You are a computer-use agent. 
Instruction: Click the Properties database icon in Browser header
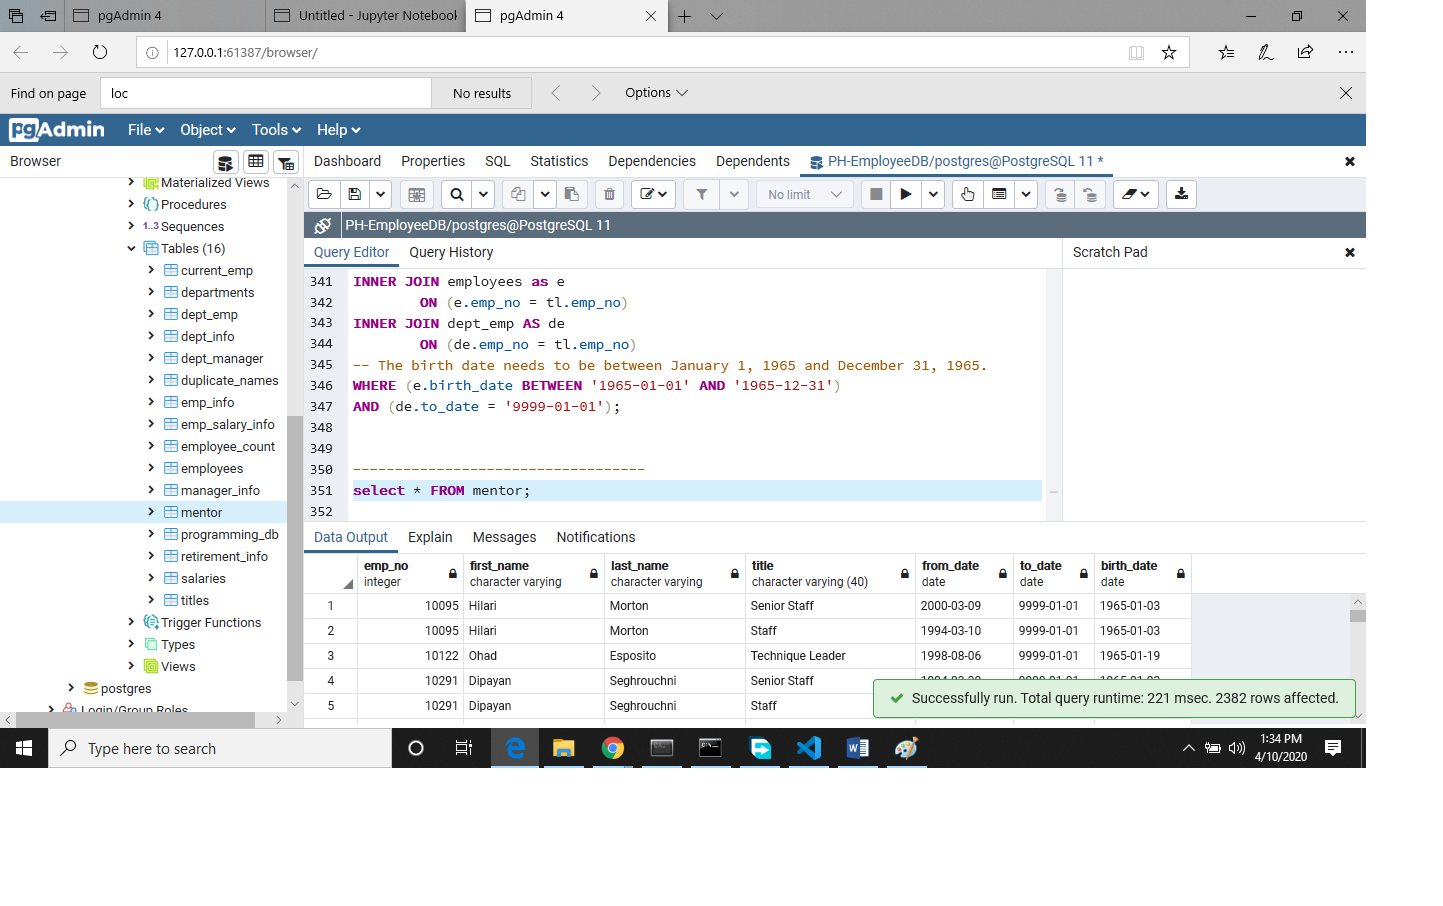click(x=226, y=162)
